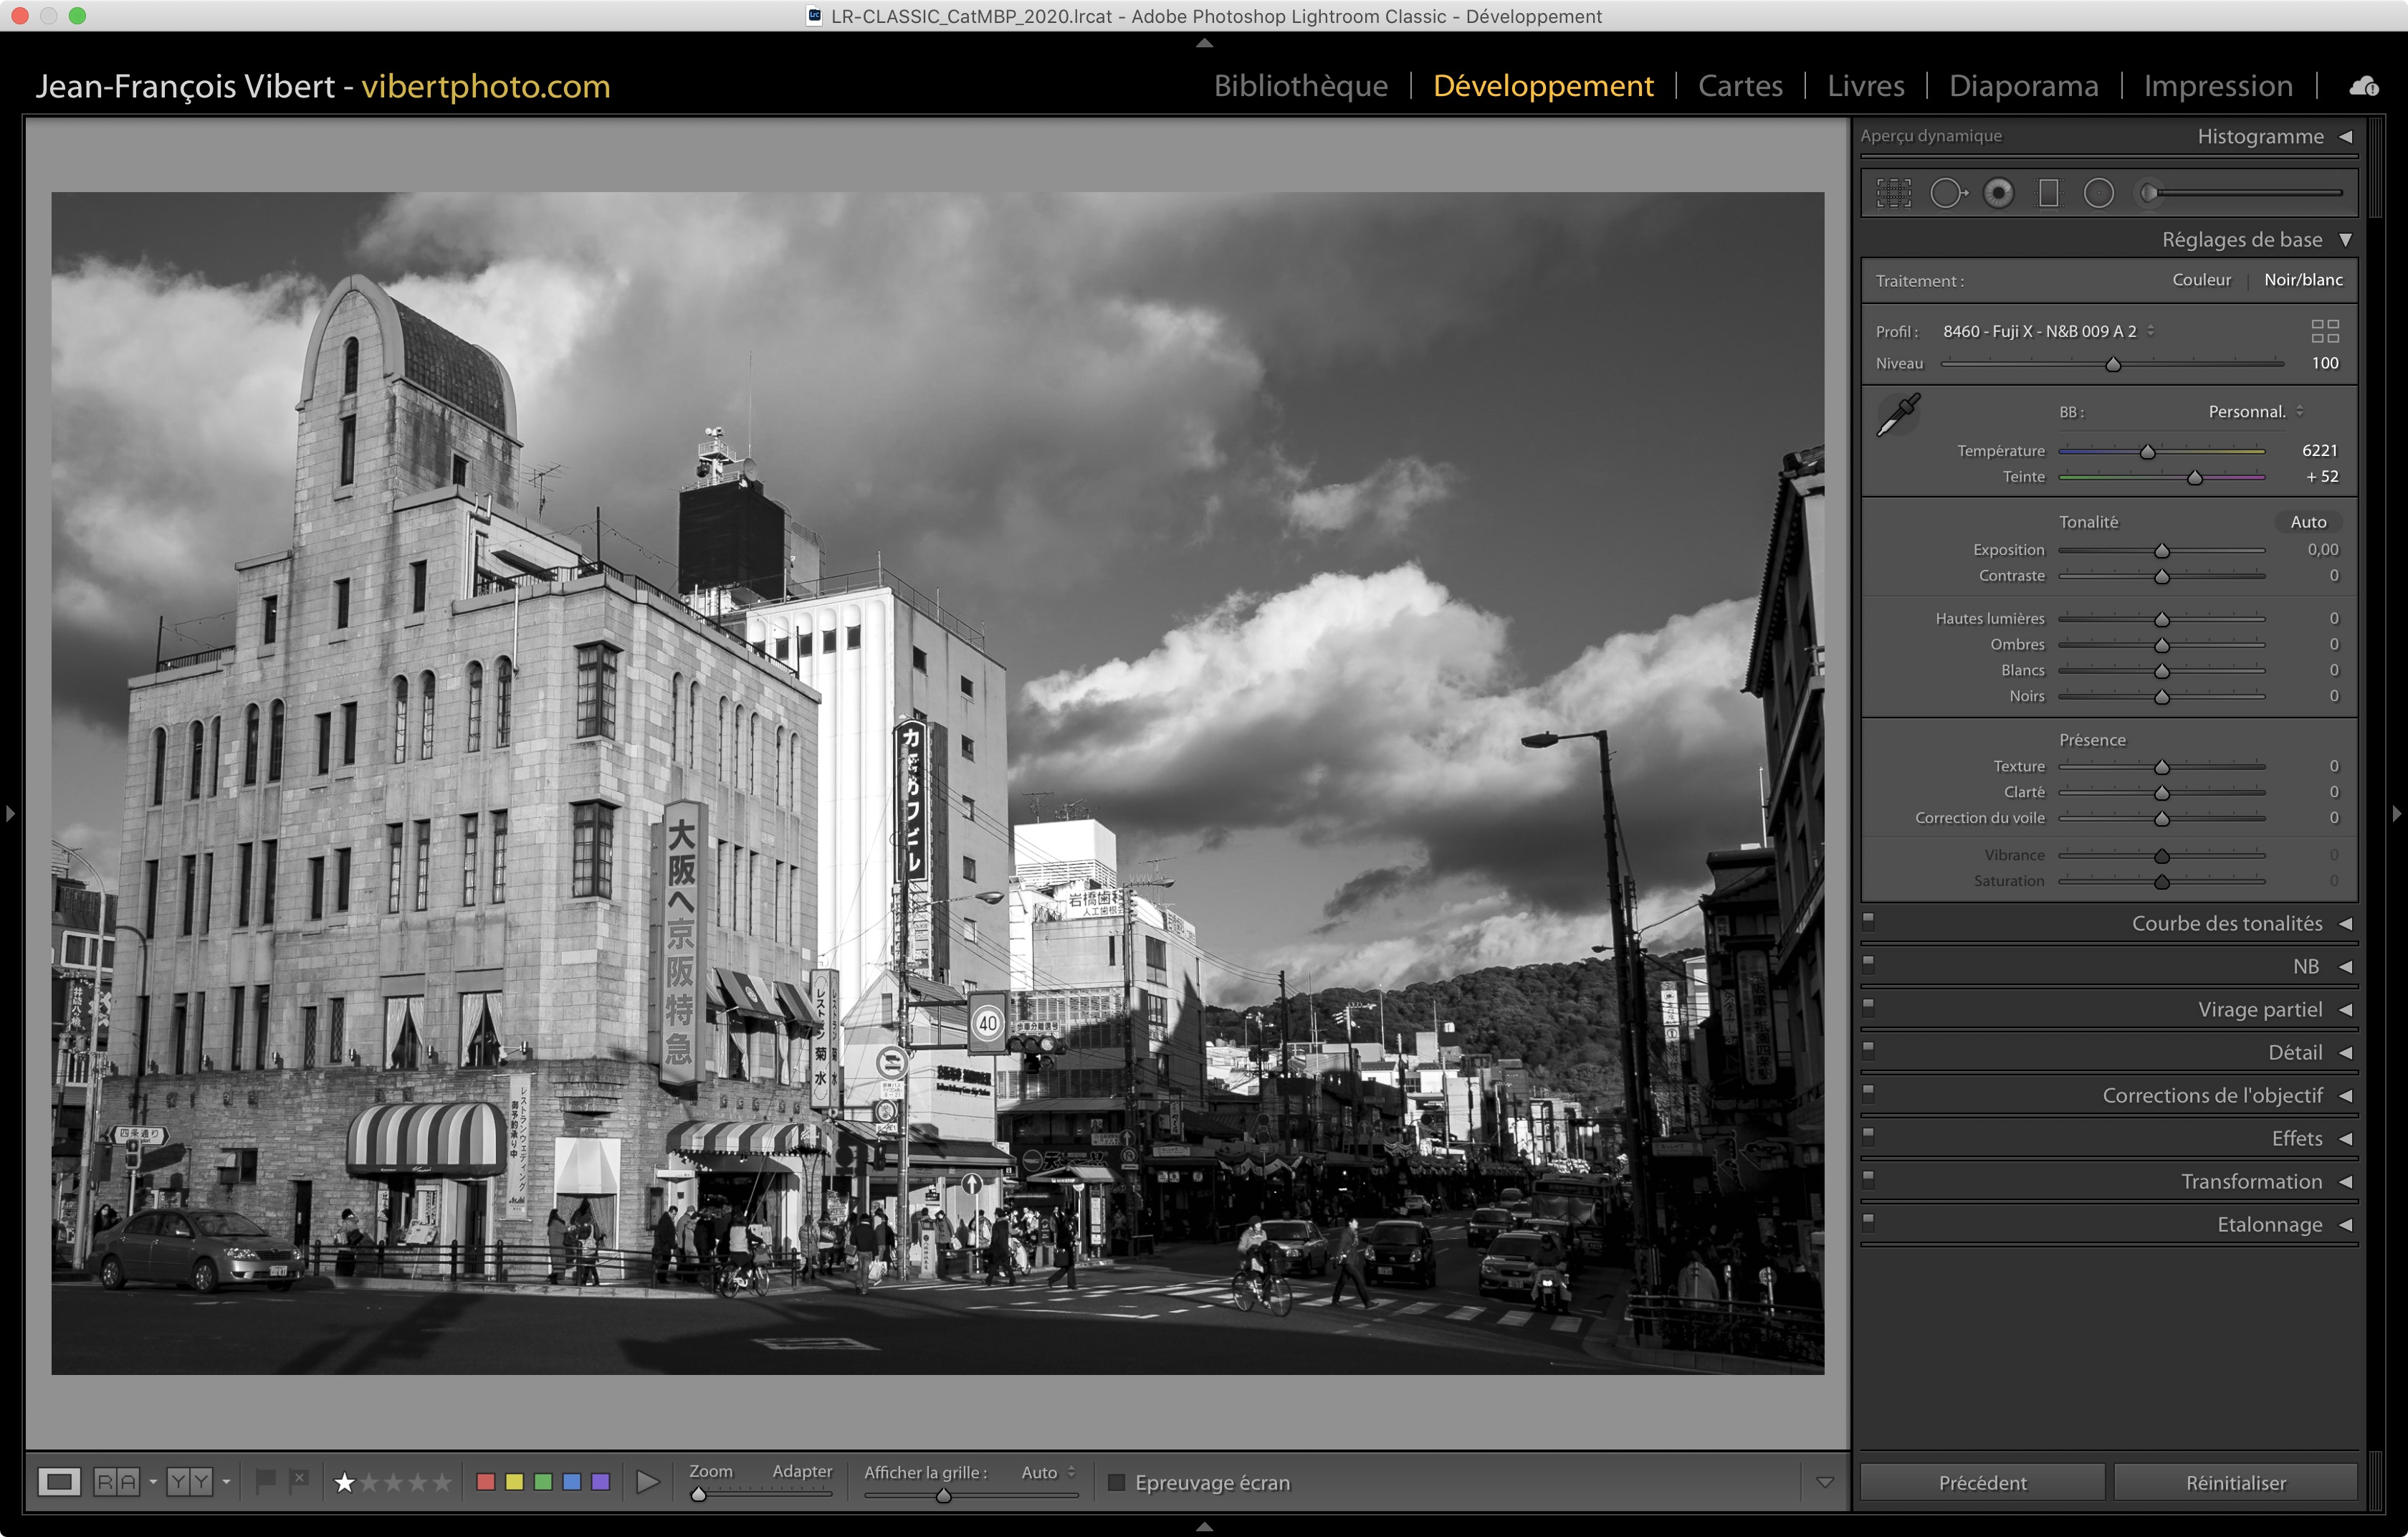Switch treatment to Couleur
2408x1537 pixels.
2201,280
